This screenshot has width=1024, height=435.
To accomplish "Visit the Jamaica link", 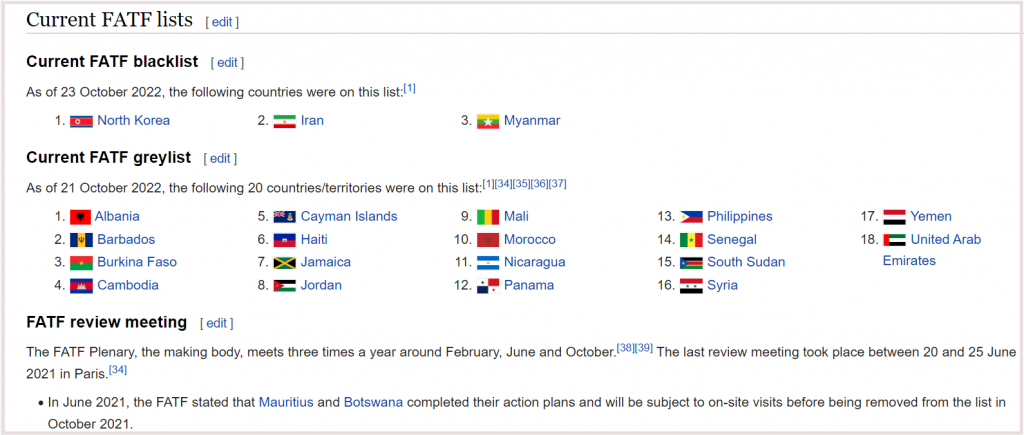I will pyautogui.click(x=325, y=263).
